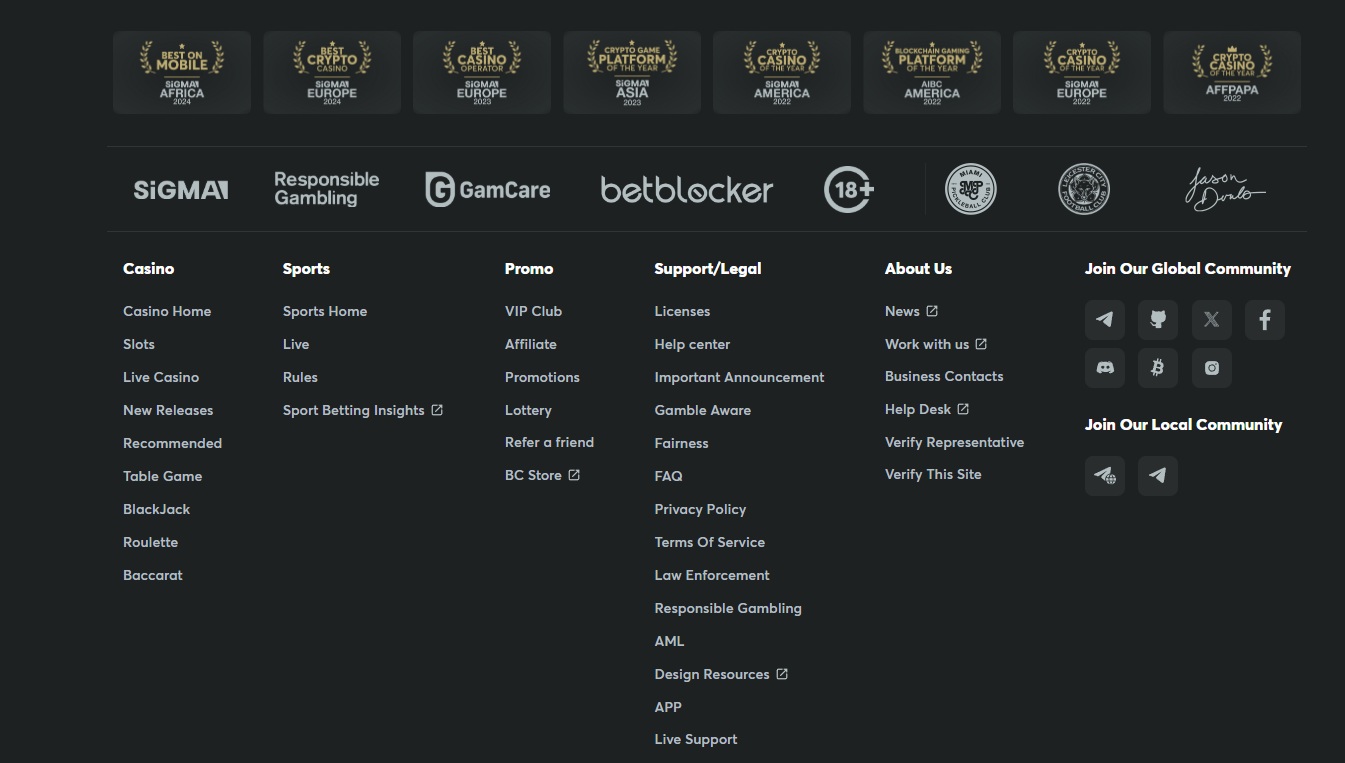Open local community Telegram icon with globe
Image resolution: width=1345 pixels, height=763 pixels.
[x=1105, y=476]
